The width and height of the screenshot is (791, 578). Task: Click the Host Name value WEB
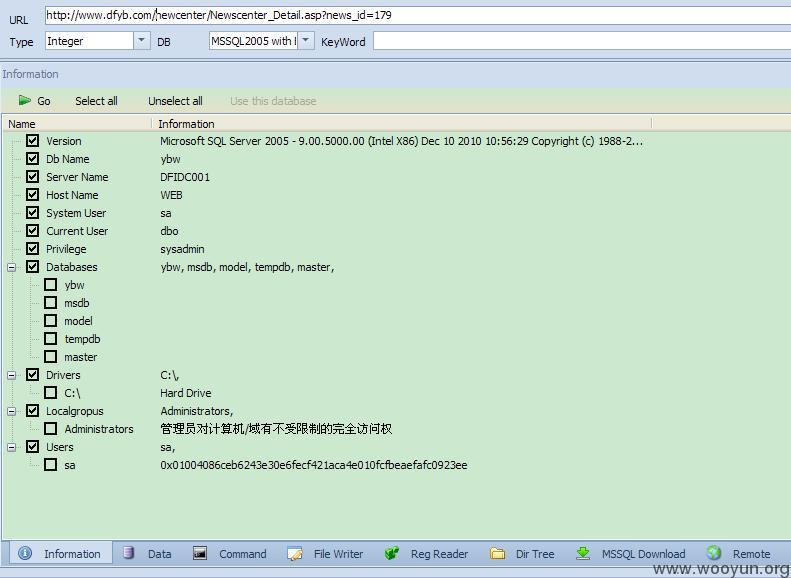(x=171, y=195)
